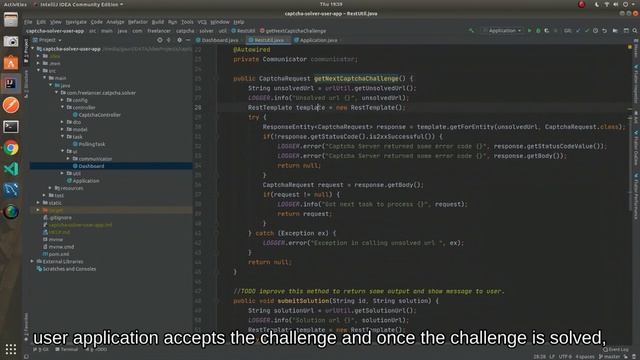
Task: Open Google Chrome from the dock
Action: (11, 148)
